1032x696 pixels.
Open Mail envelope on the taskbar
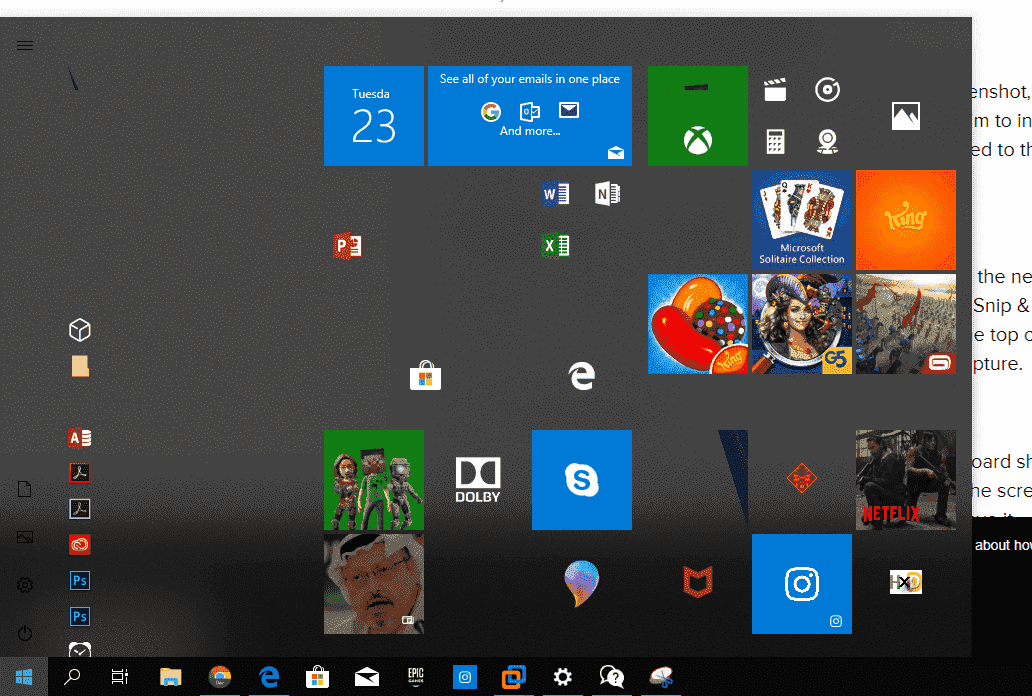pyautogui.click(x=367, y=676)
